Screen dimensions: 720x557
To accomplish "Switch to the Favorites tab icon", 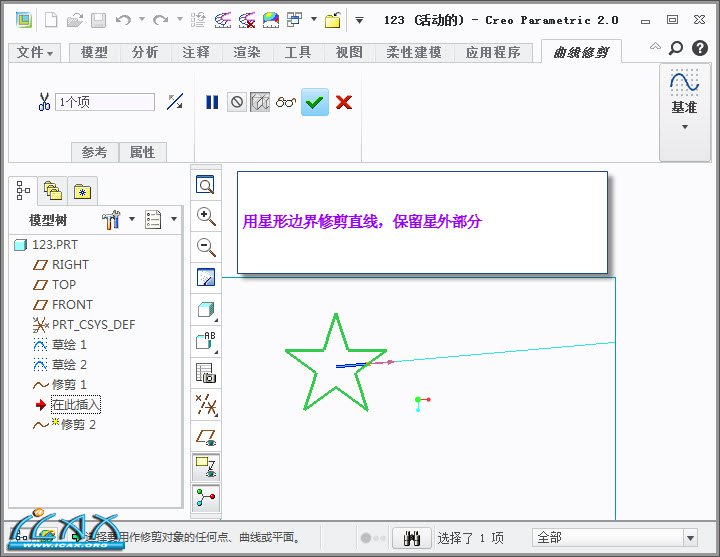I will [x=82, y=191].
